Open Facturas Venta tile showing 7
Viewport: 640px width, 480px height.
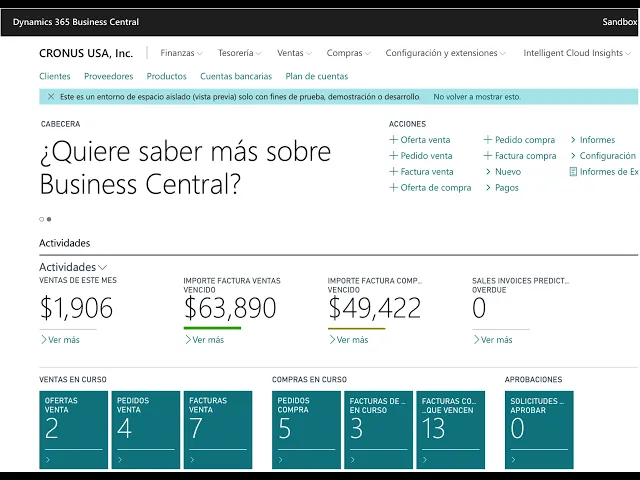pyautogui.click(x=218, y=430)
